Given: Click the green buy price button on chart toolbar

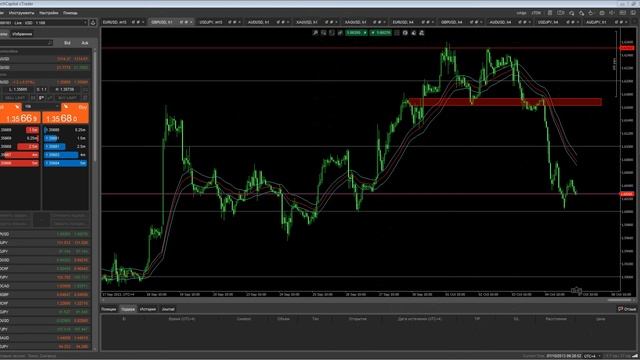Looking at the screenshot, I should point(381,33).
